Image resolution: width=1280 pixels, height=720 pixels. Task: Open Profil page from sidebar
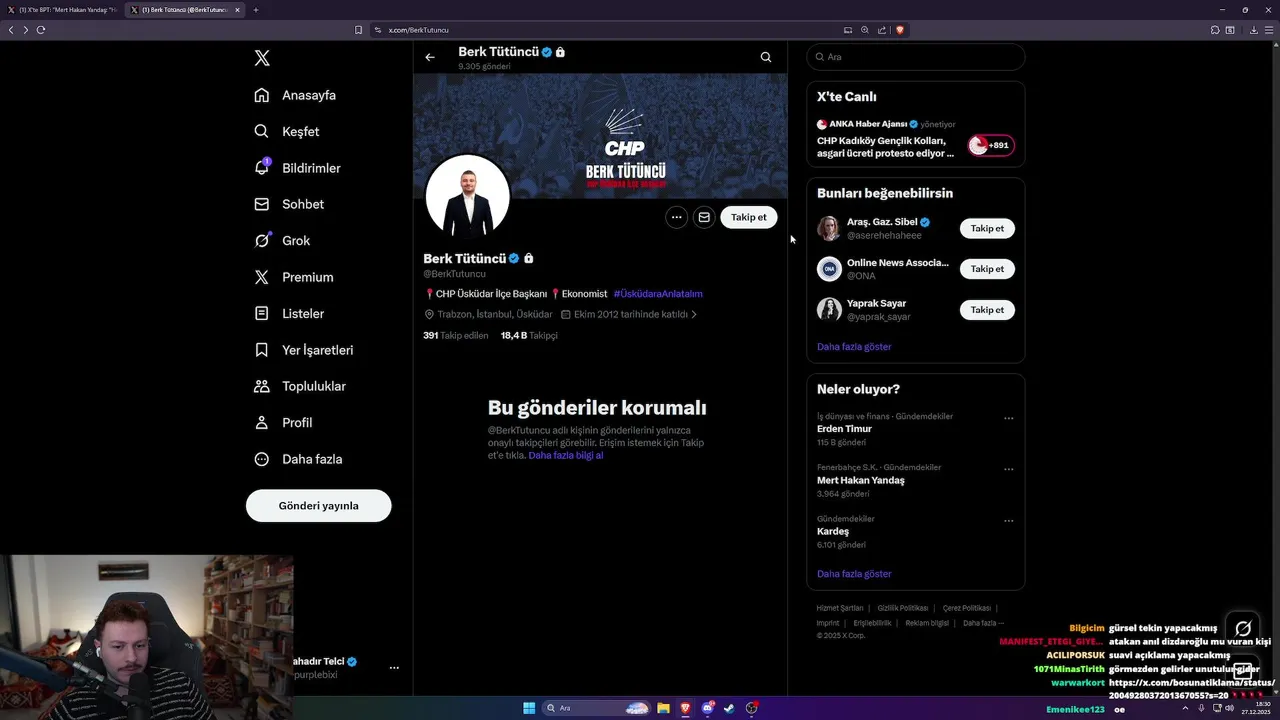point(283,422)
